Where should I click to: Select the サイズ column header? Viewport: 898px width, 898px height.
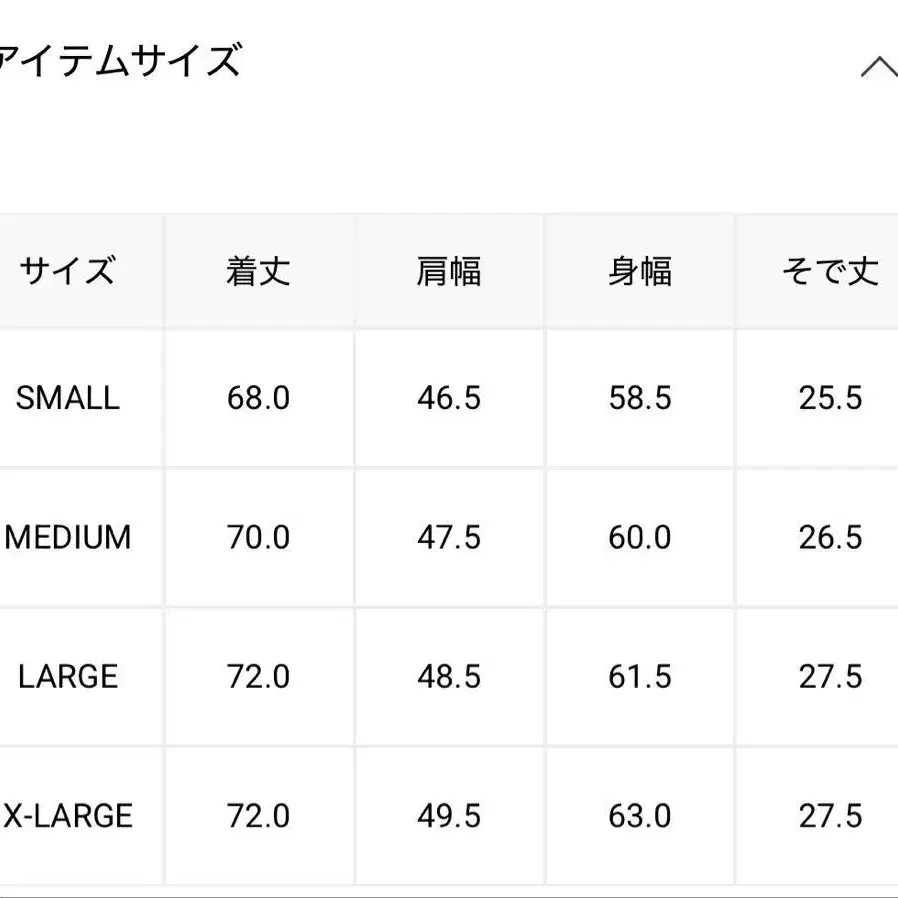(67, 271)
